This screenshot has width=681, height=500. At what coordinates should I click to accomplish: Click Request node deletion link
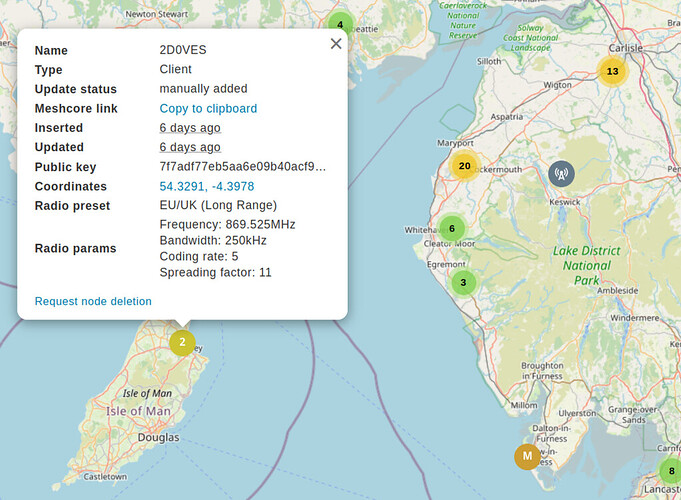[93, 301]
